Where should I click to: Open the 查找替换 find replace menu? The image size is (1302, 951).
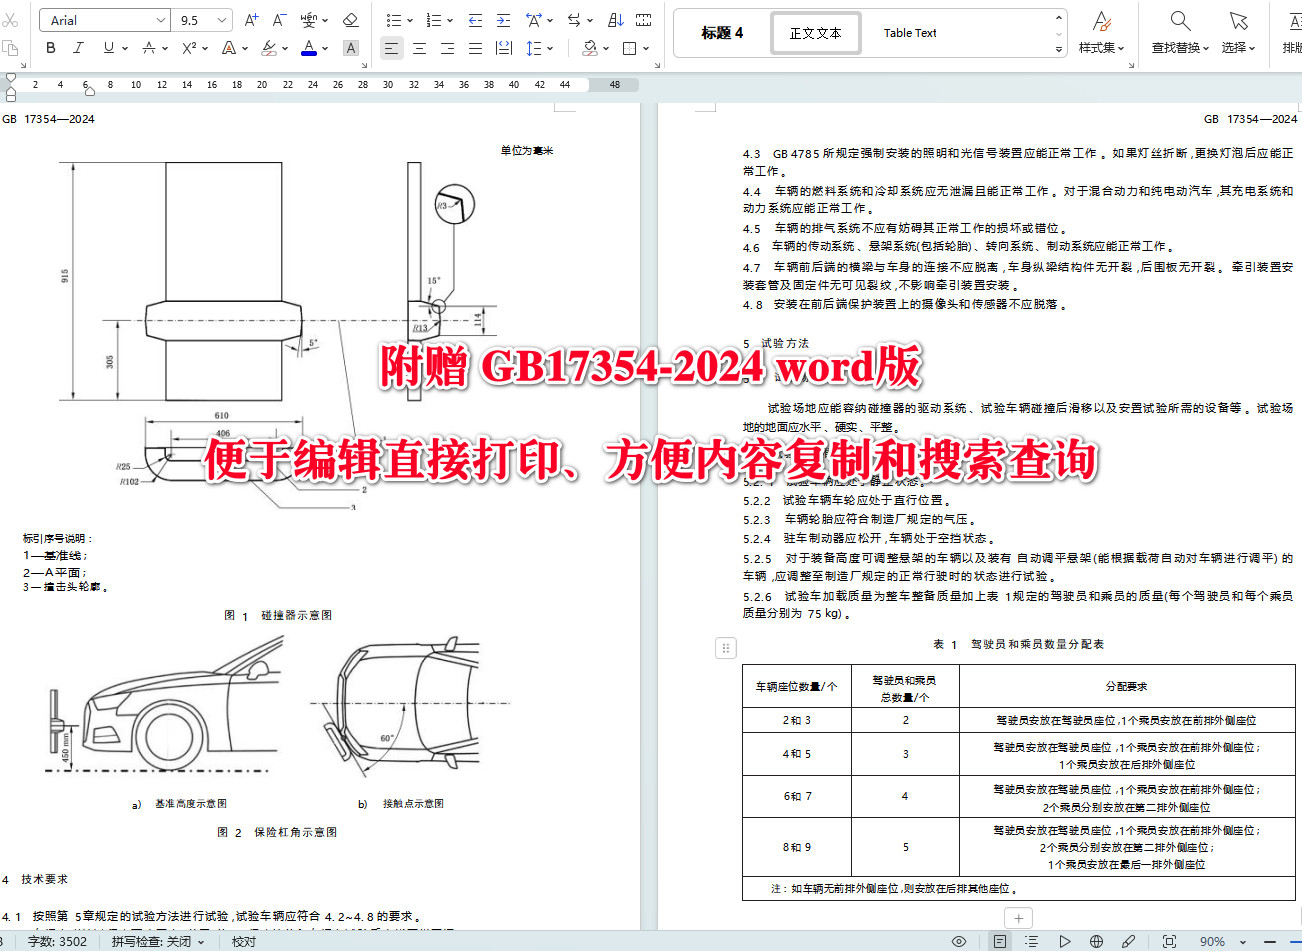click(x=1180, y=33)
